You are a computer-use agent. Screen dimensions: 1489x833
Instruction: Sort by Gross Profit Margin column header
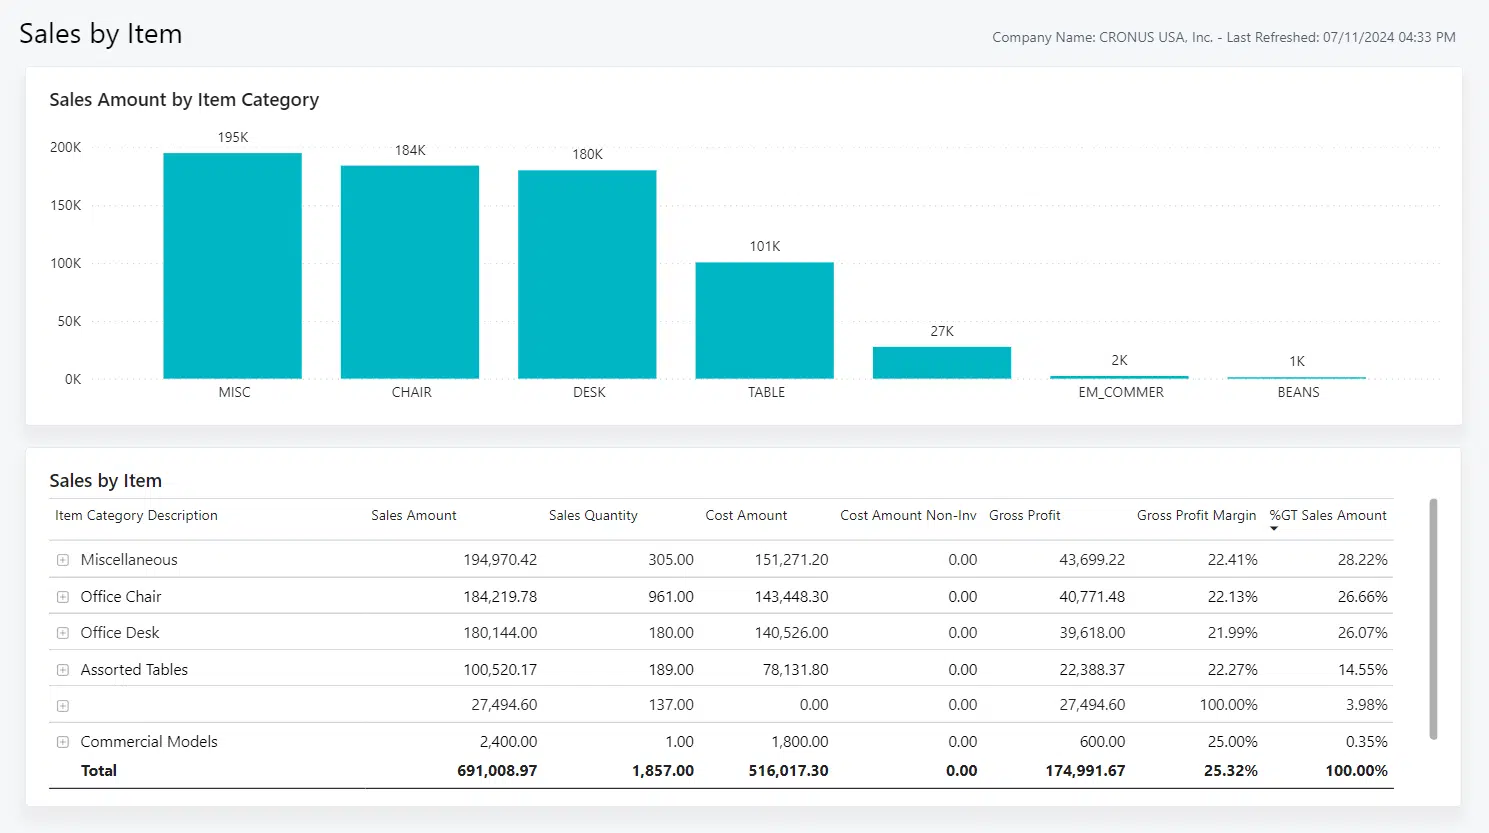[1196, 515]
